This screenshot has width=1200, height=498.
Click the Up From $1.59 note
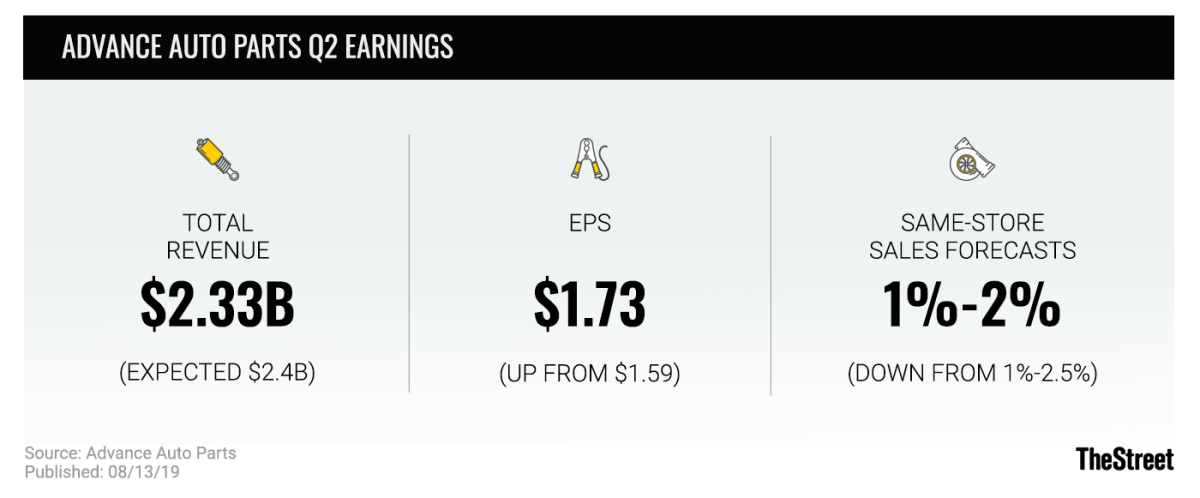tap(590, 373)
